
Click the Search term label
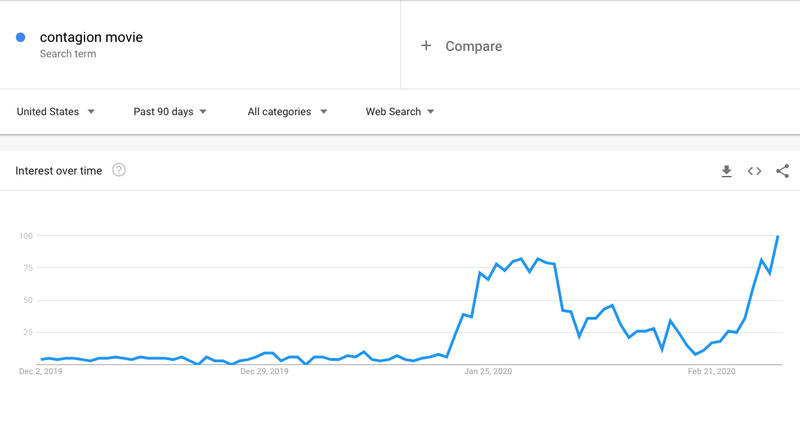[68, 54]
